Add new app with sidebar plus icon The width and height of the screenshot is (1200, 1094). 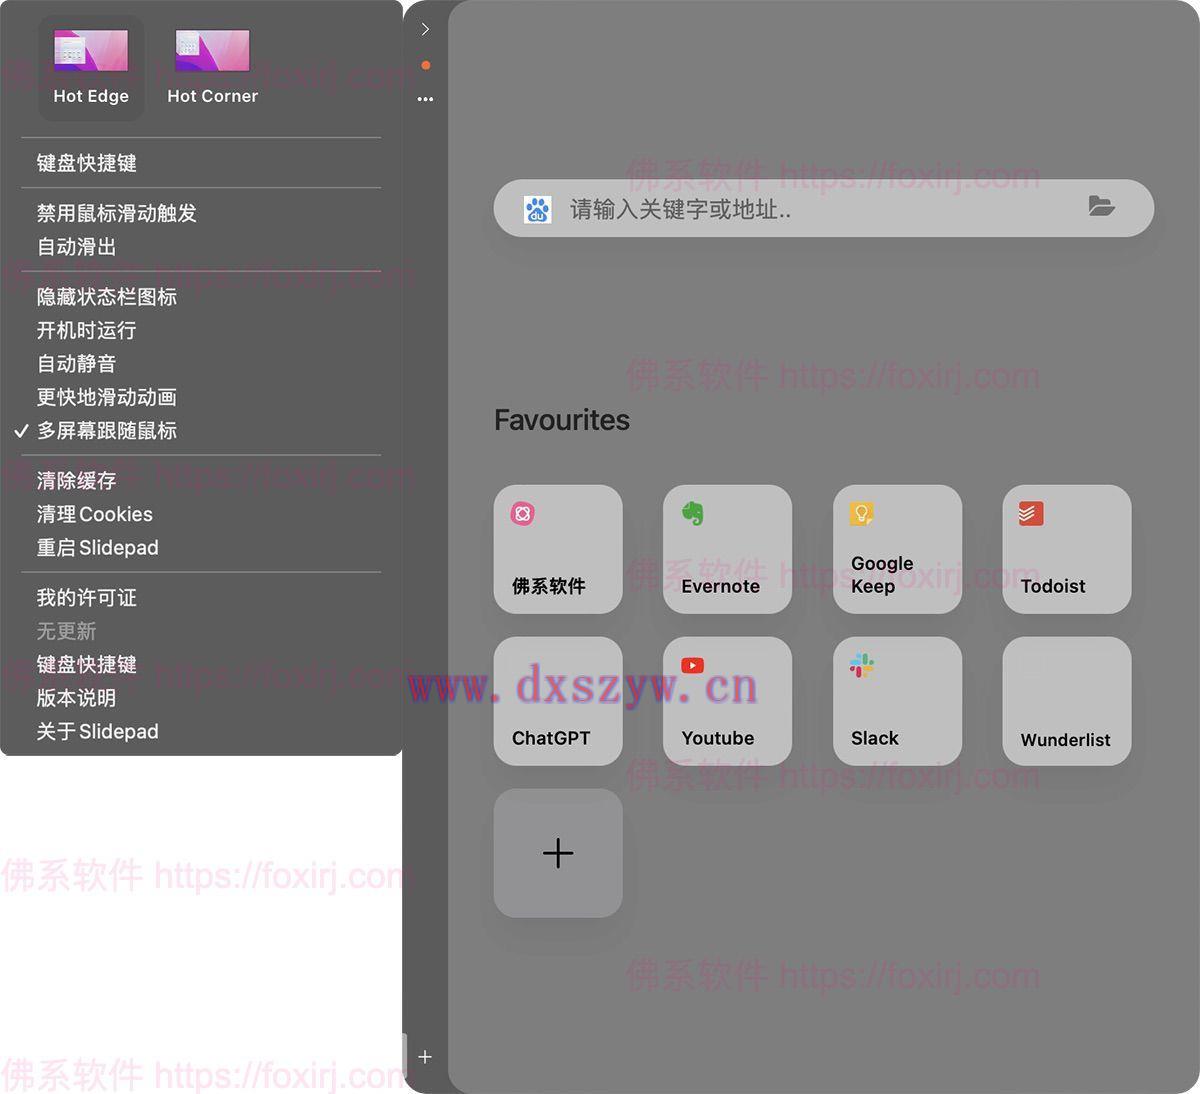pyautogui.click(x=425, y=1057)
